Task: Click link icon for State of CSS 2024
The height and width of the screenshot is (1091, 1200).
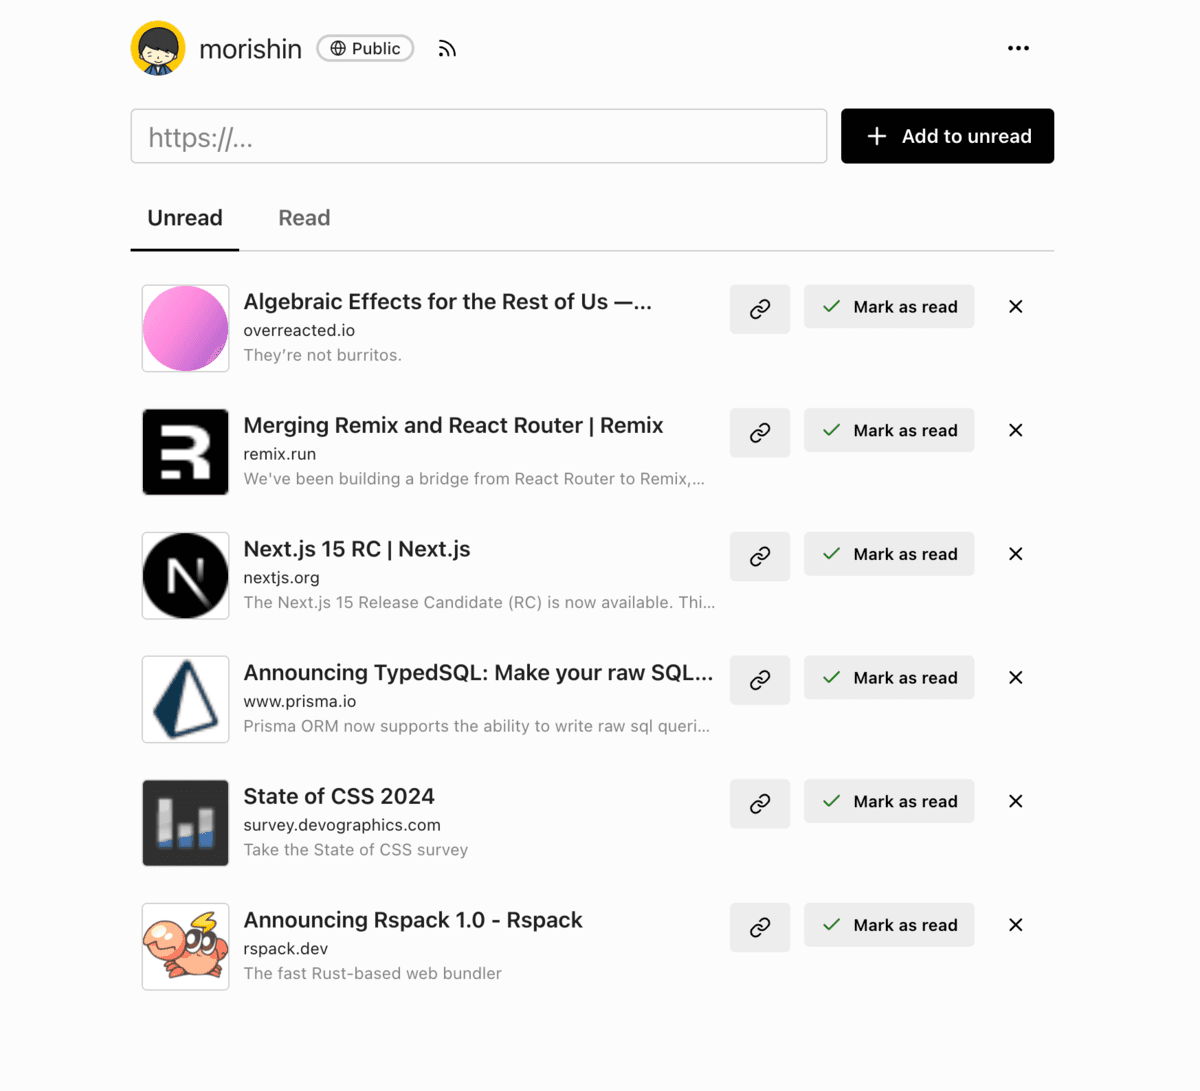Action: [760, 803]
